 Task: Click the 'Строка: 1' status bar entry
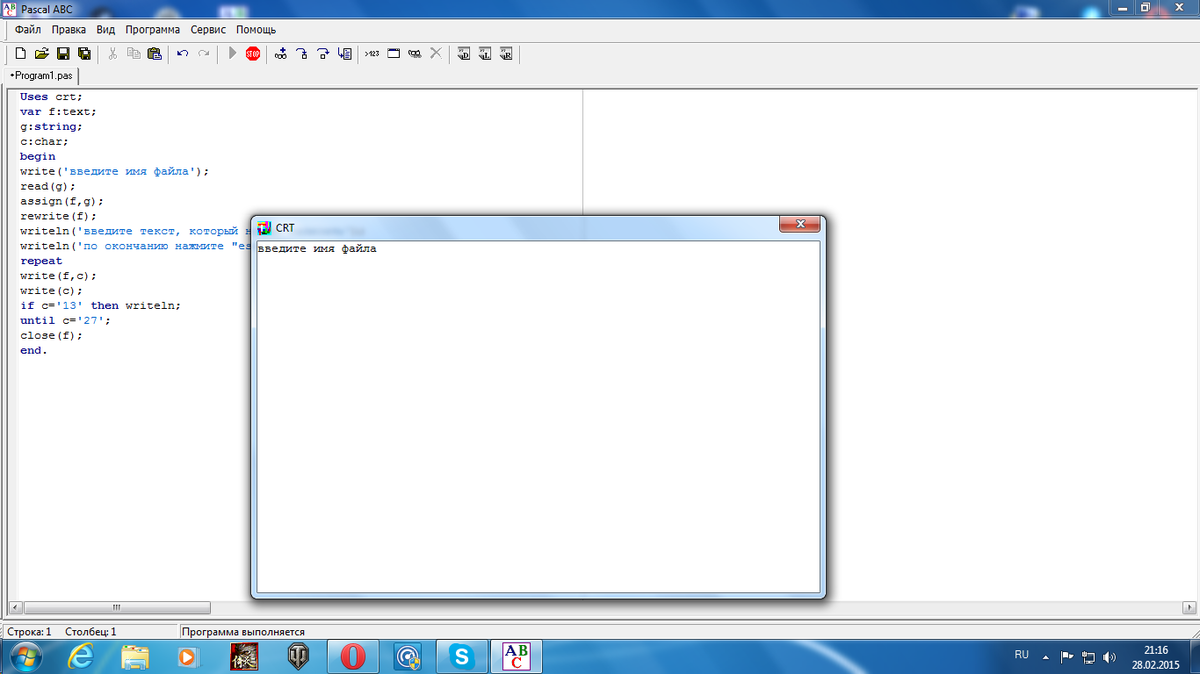tap(29, 632)
